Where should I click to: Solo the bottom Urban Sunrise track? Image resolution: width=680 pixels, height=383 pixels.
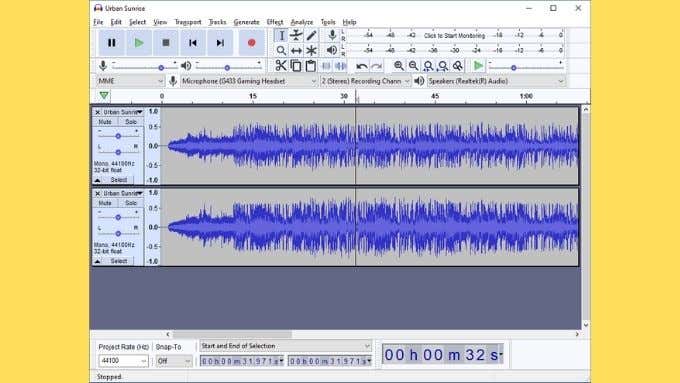131,203
